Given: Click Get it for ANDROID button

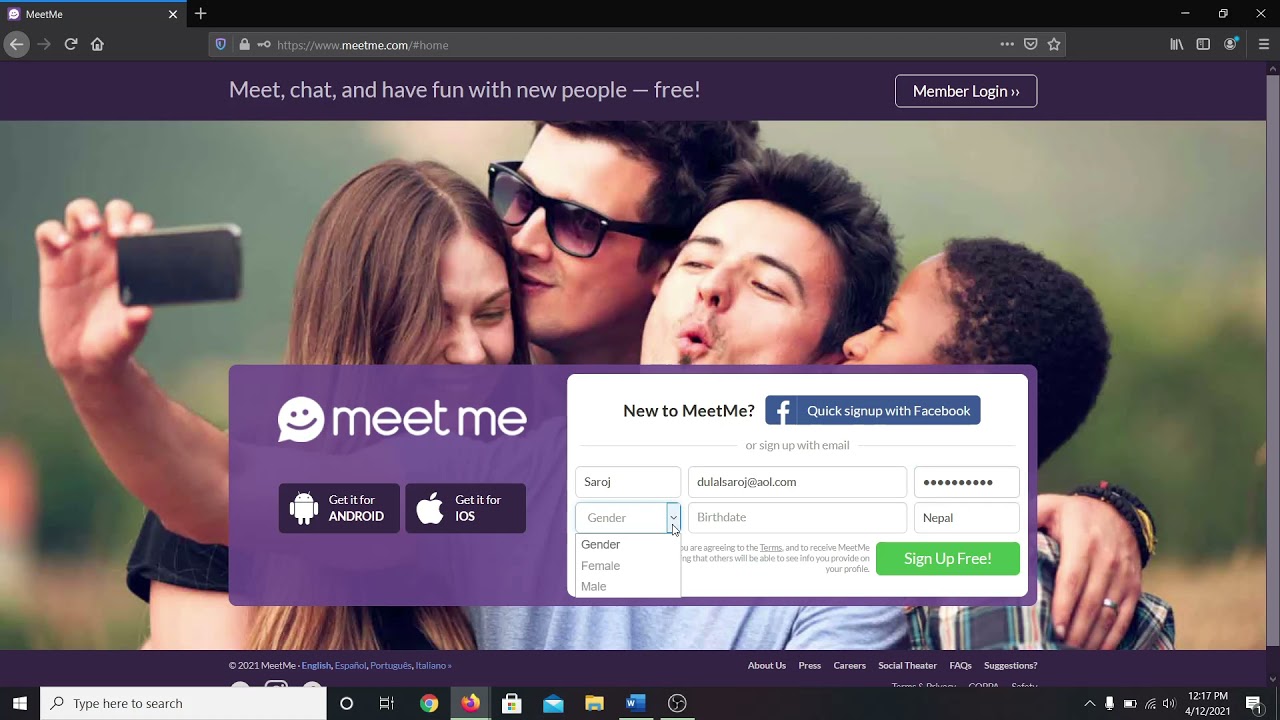Looking at the screenshot, I should (339, 508).
